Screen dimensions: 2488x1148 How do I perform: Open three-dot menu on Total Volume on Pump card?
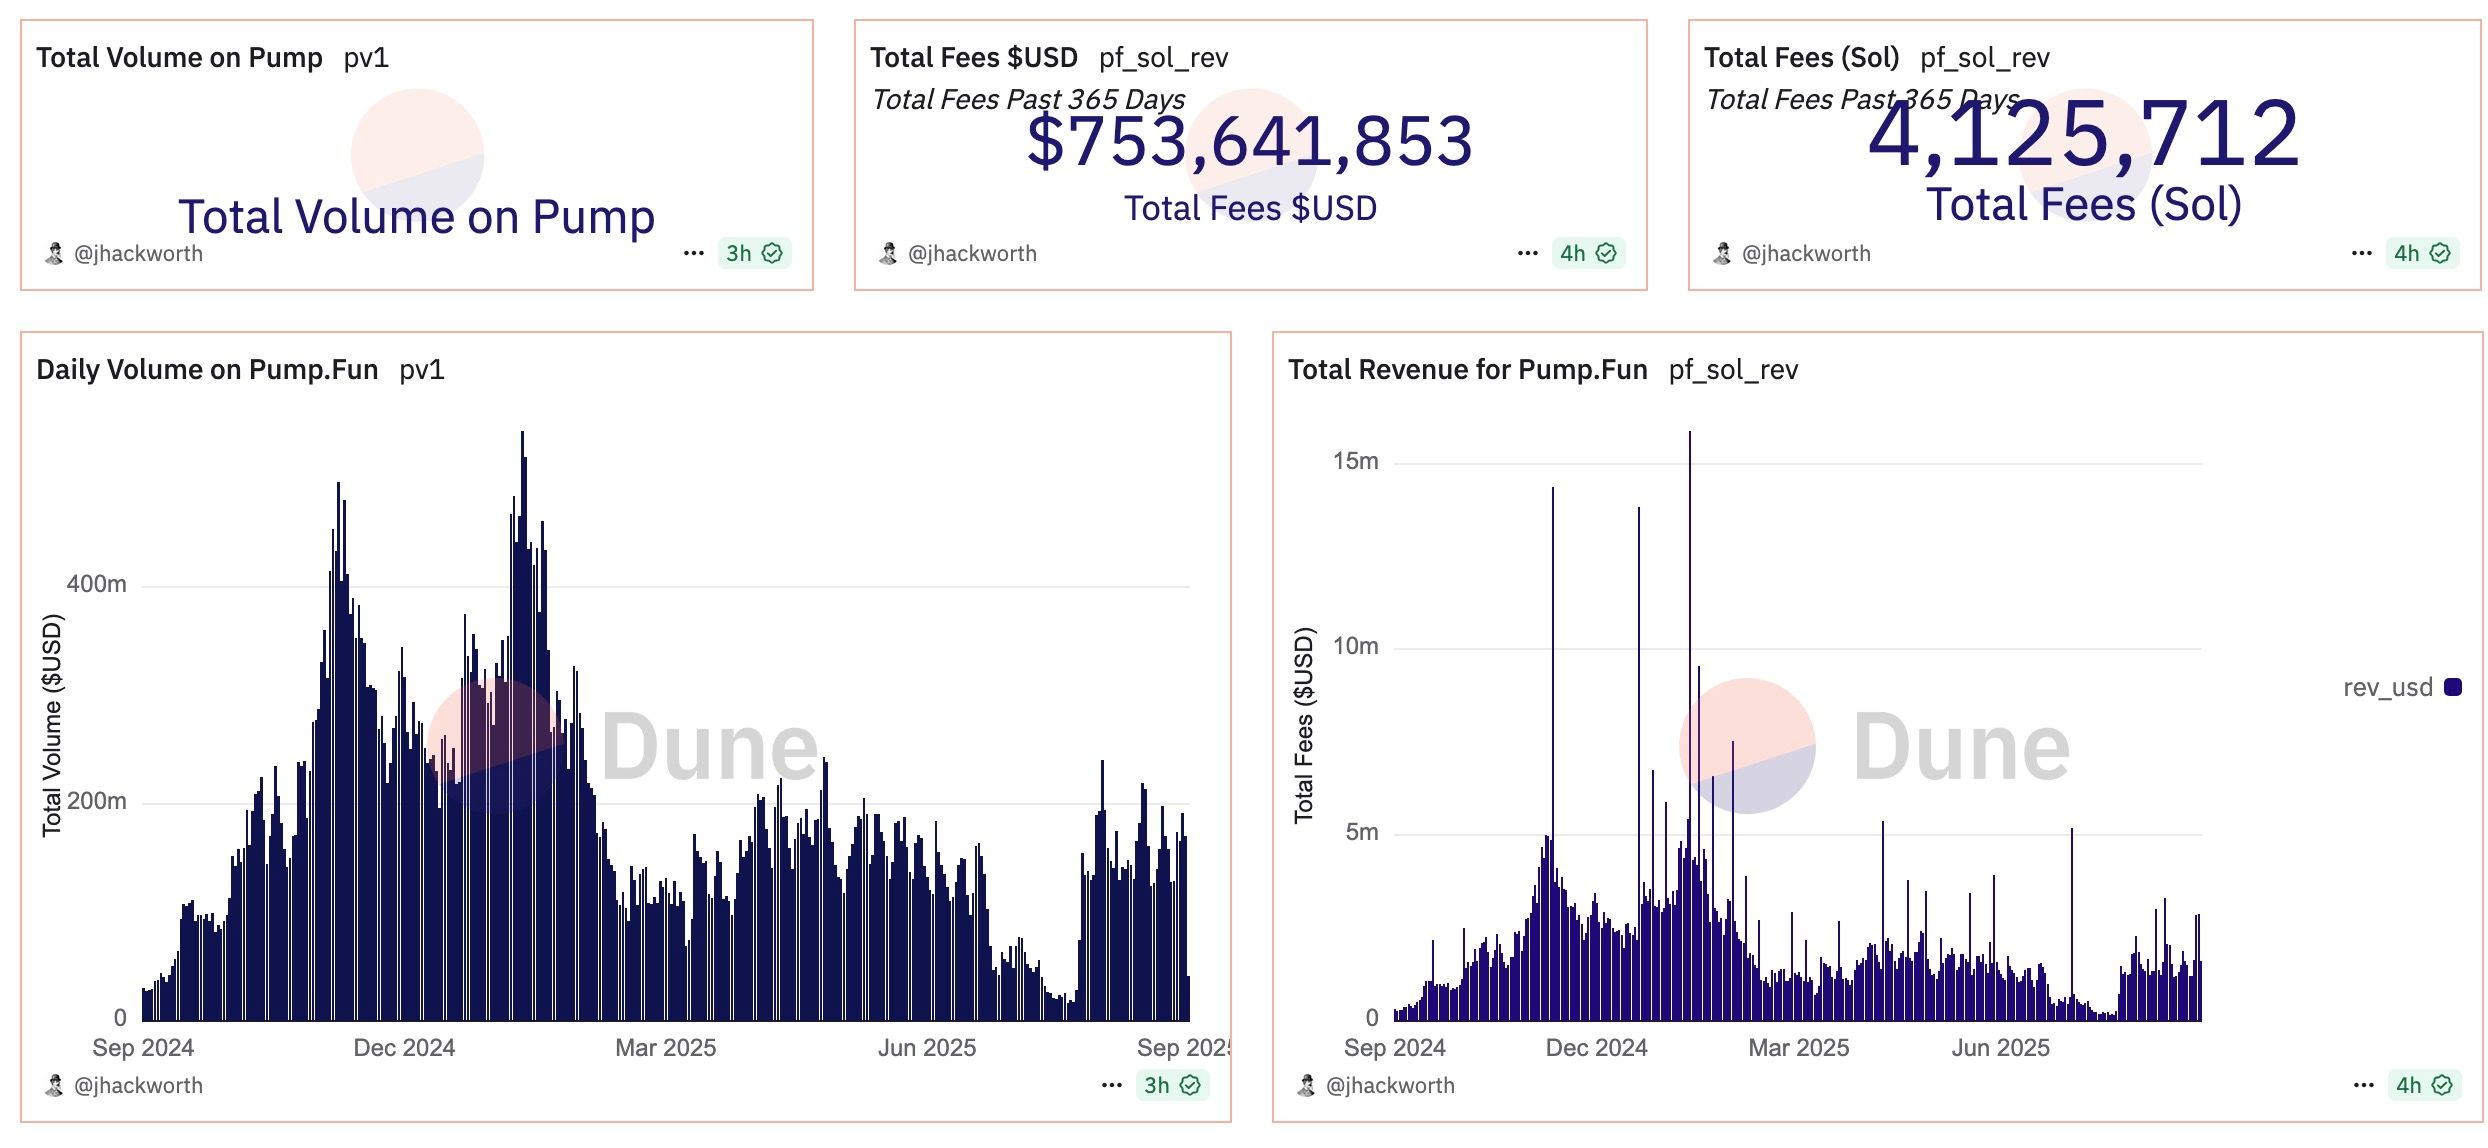(x=694, y=254)
